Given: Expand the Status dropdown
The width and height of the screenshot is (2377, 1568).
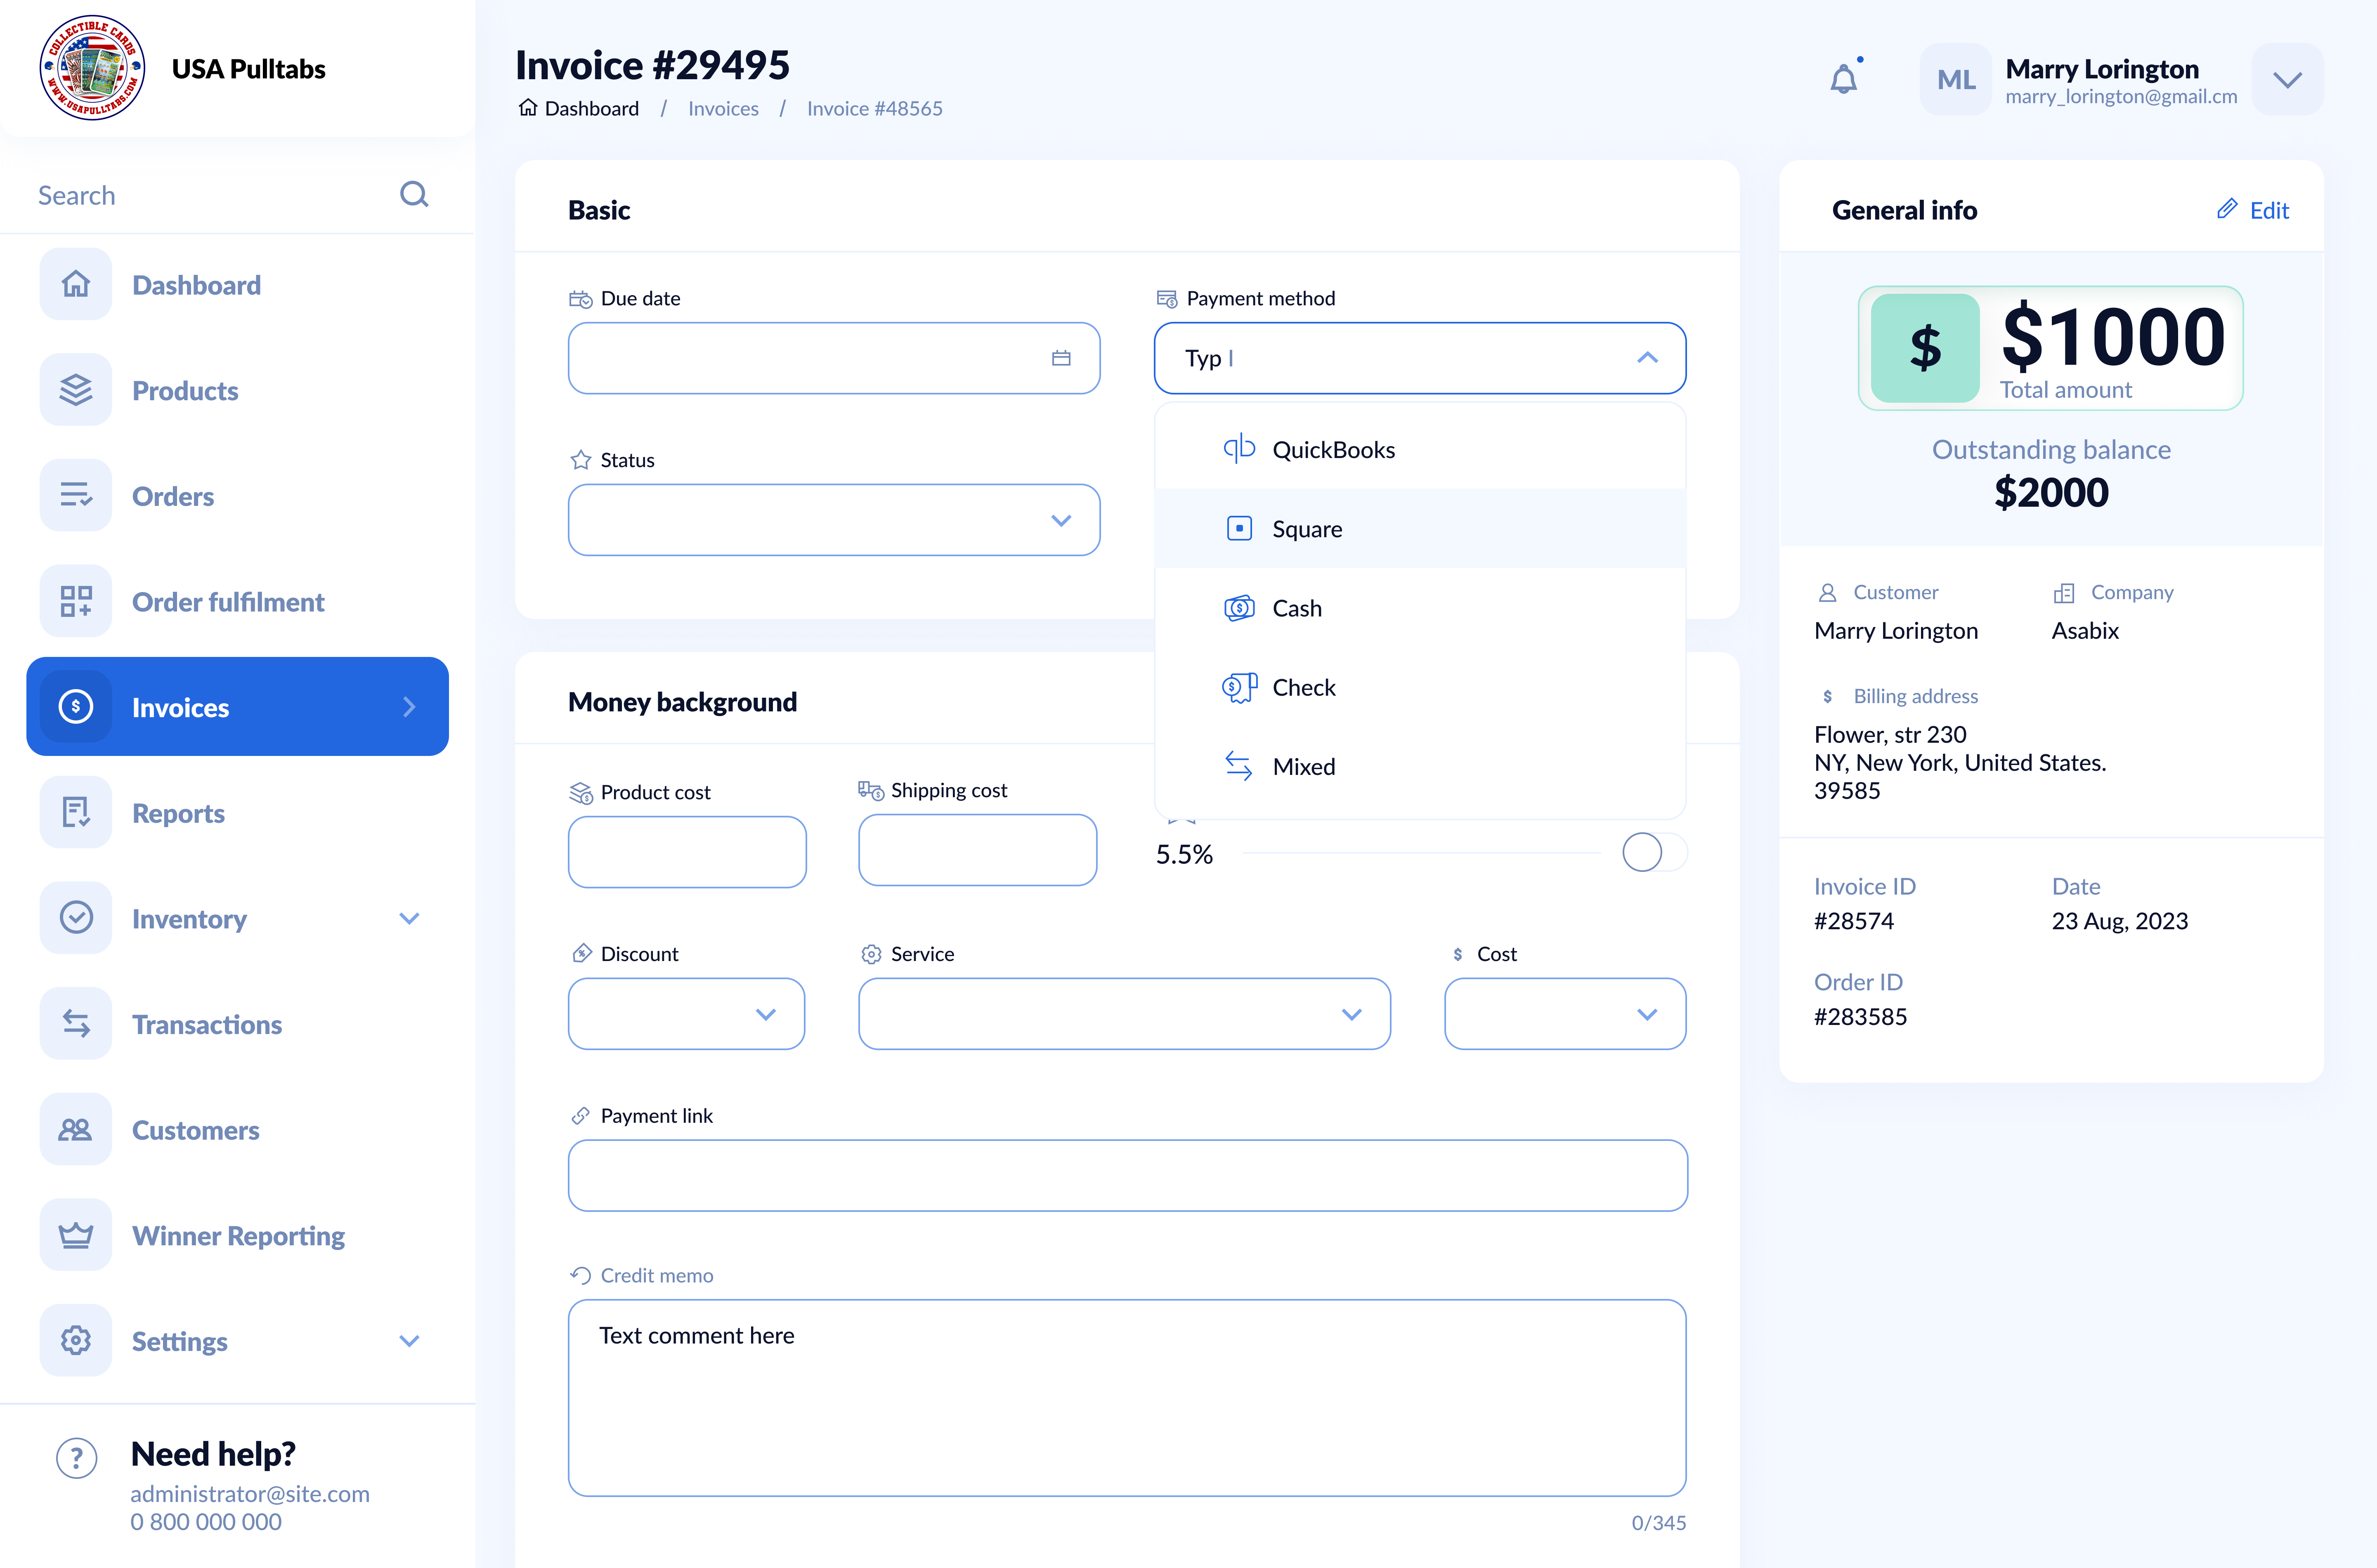Looking at the screenshot, I should (x=1061, y=520).
